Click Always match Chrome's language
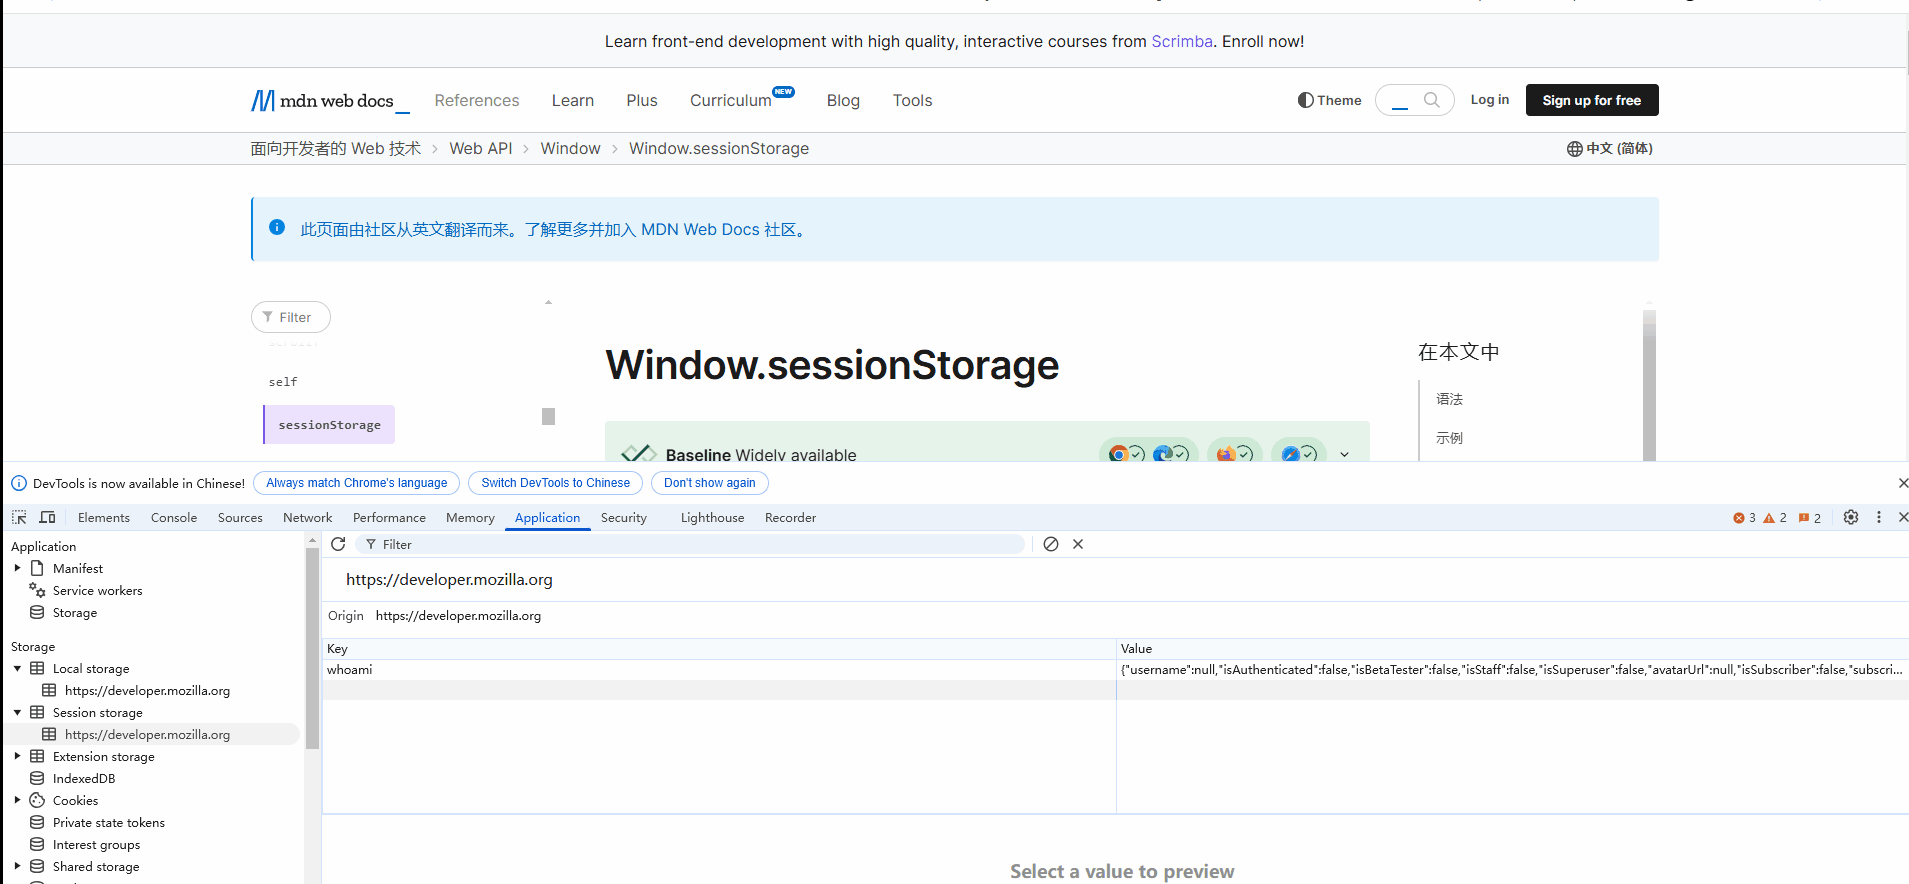 pos(357,483)
